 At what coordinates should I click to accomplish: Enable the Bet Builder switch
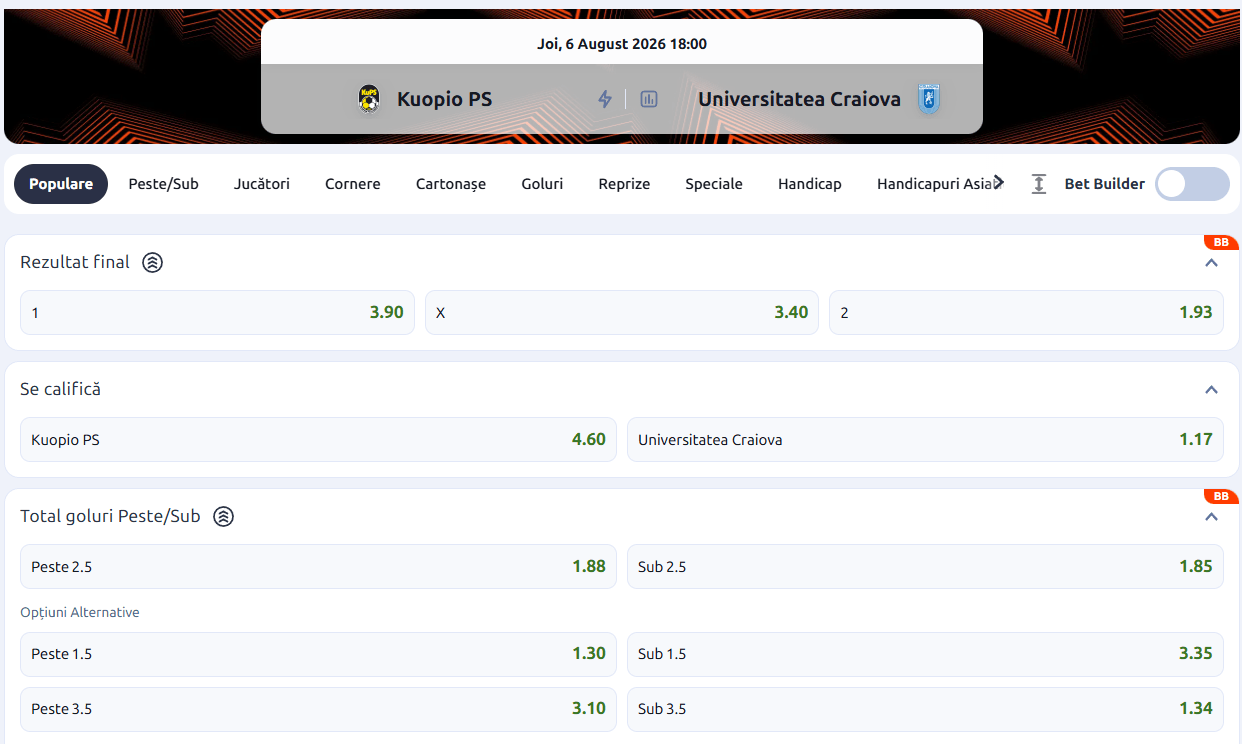tap(1192, 184)
